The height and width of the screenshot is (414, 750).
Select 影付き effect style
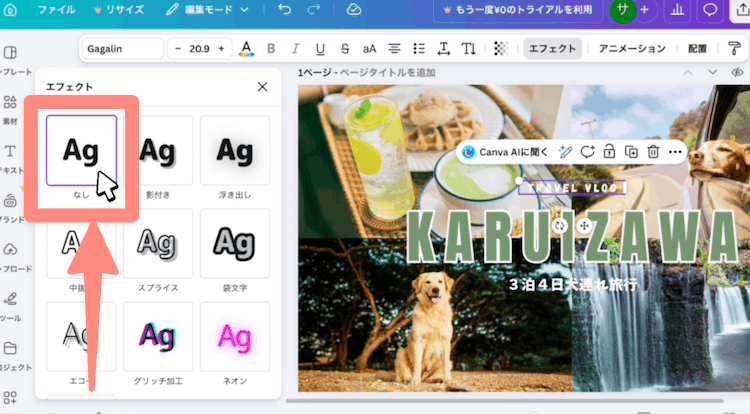click(158, 150)
